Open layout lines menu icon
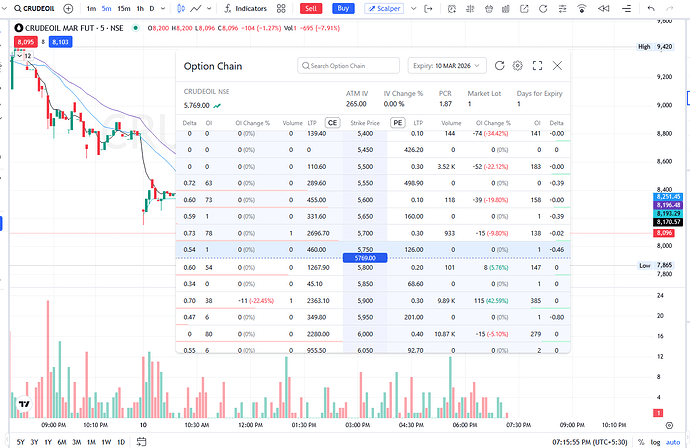690x448 pixels. [x=626, y=8]
